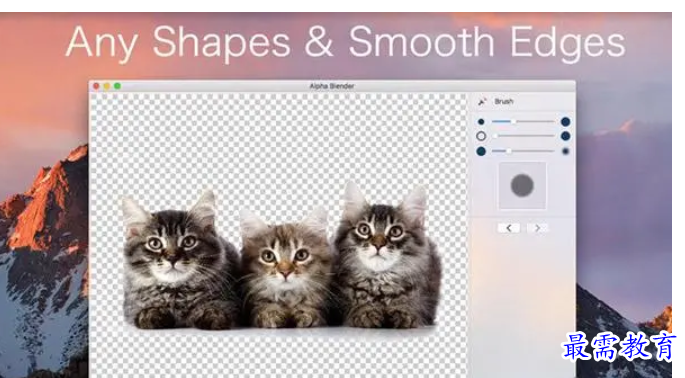Click the small dot icon left of the top slider
Viewport: 685px width, 378px height.
coord(481,121)
